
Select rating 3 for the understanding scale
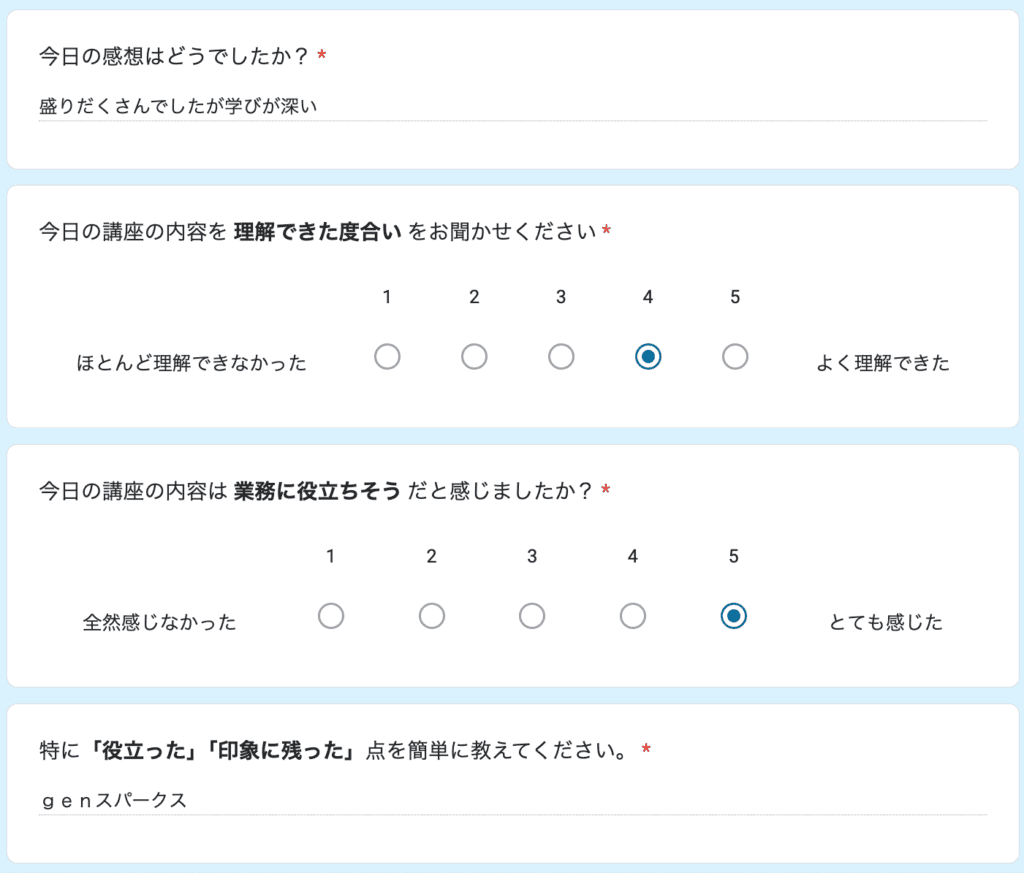561,356
